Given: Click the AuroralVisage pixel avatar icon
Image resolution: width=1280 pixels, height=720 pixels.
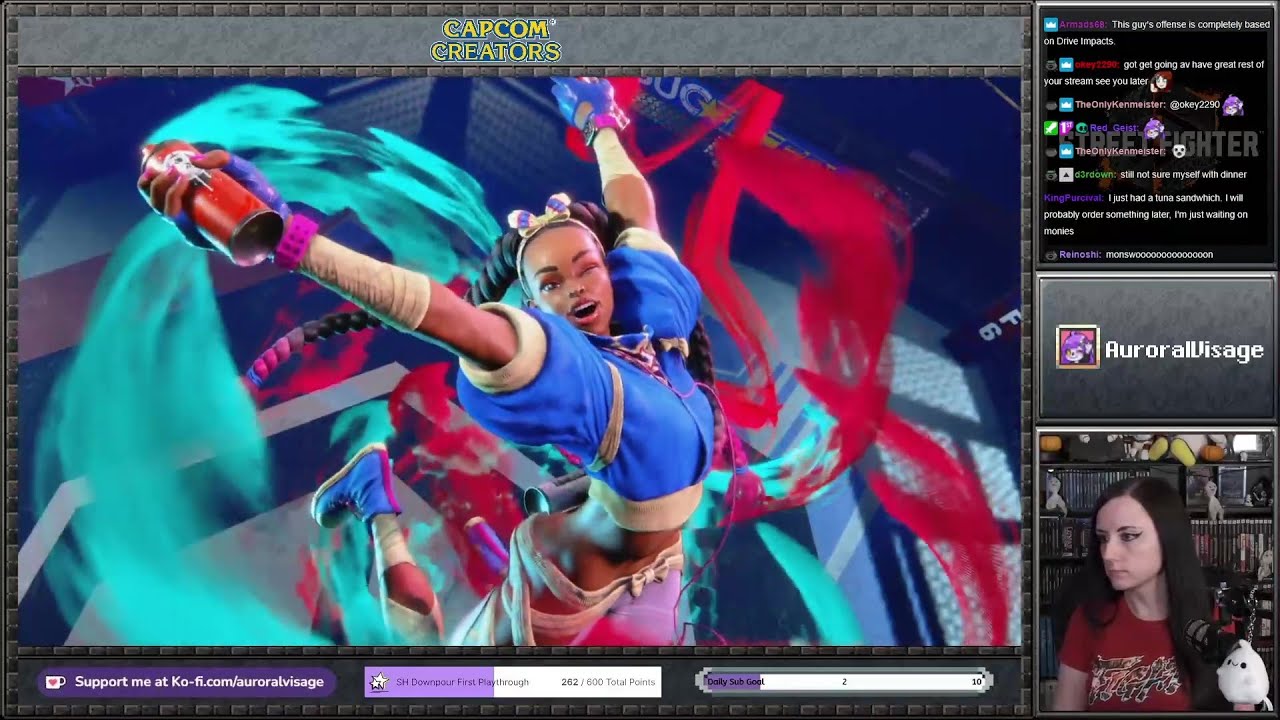Looking at the screenshot, I should pos(1077,347).
